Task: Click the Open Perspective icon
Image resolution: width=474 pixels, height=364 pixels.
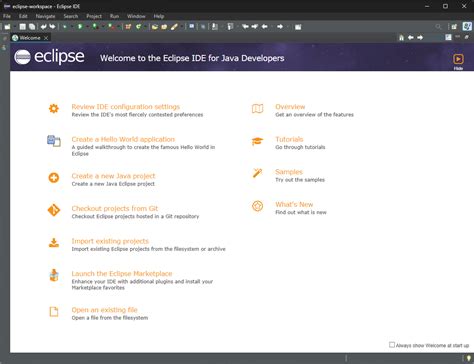Action: pos(454,27)
